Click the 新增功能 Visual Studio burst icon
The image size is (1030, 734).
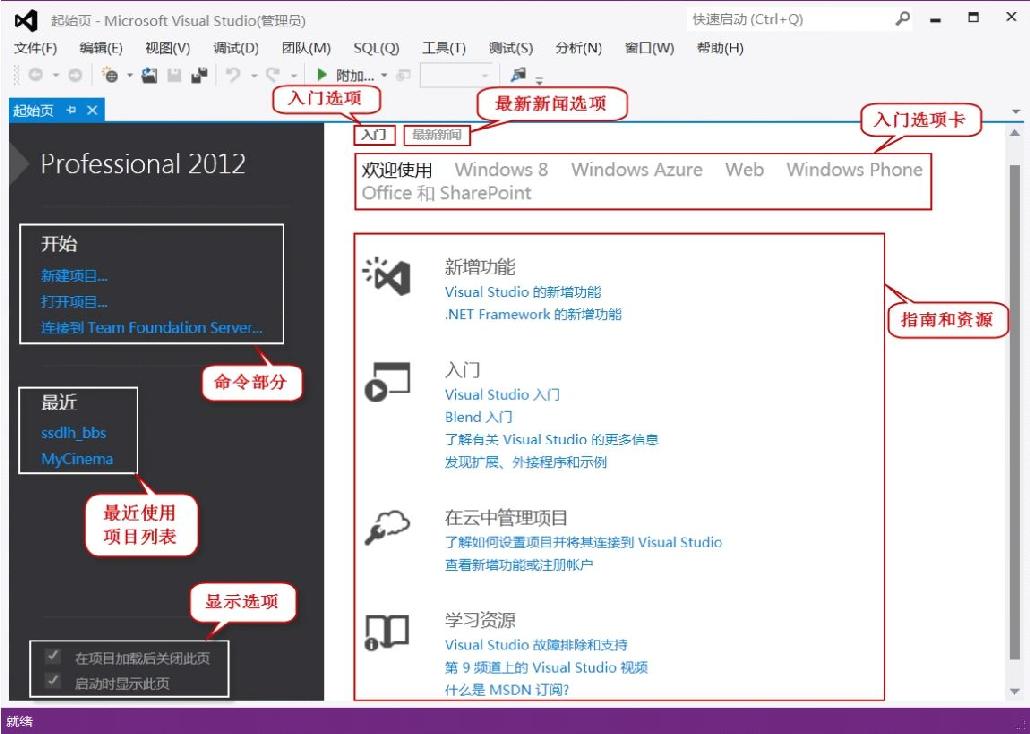coord(387,276)
